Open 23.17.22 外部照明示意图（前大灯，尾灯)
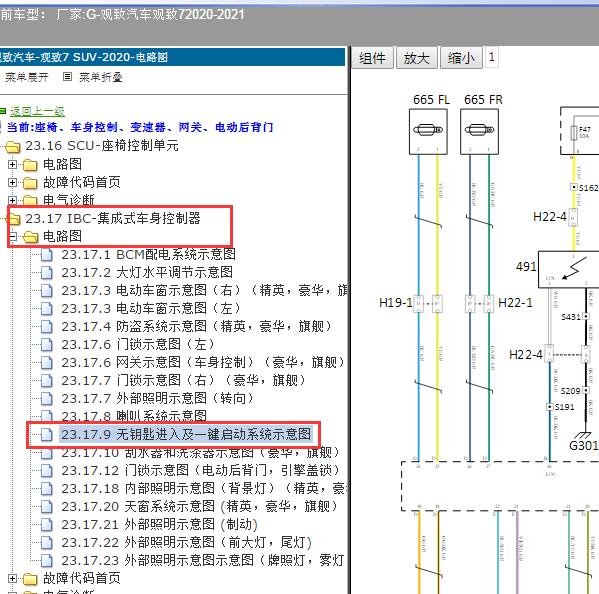The width and height of the screenshot is (599, 594). click(187, 542)
